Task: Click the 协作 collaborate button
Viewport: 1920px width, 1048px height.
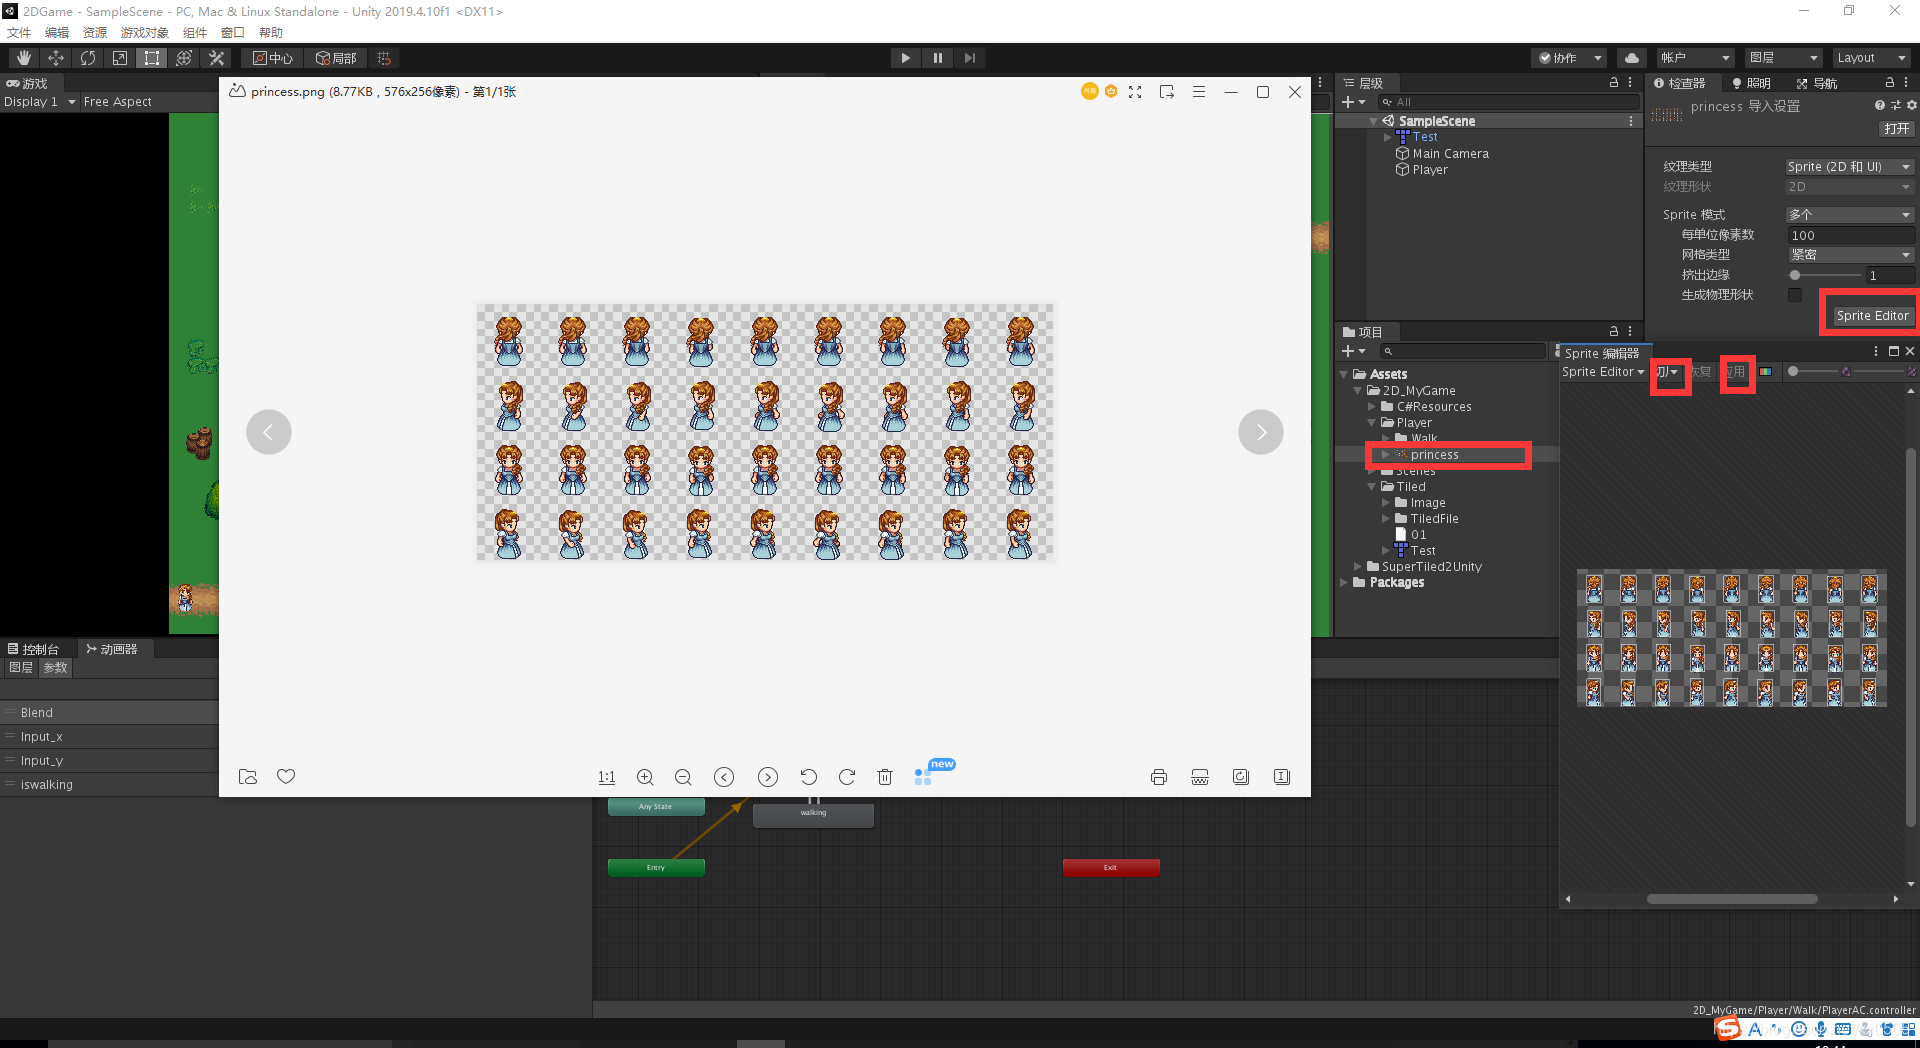Action: 1568,58
